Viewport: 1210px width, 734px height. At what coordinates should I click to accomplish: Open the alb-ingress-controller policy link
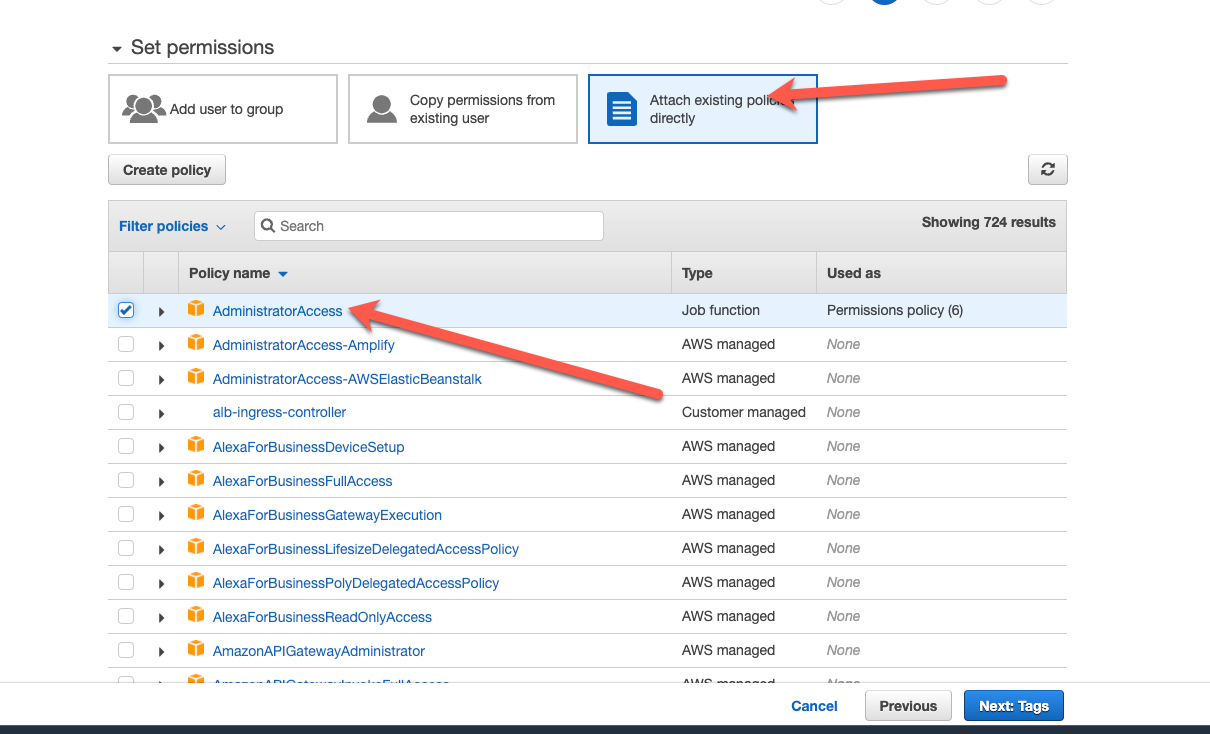[280, 412]
